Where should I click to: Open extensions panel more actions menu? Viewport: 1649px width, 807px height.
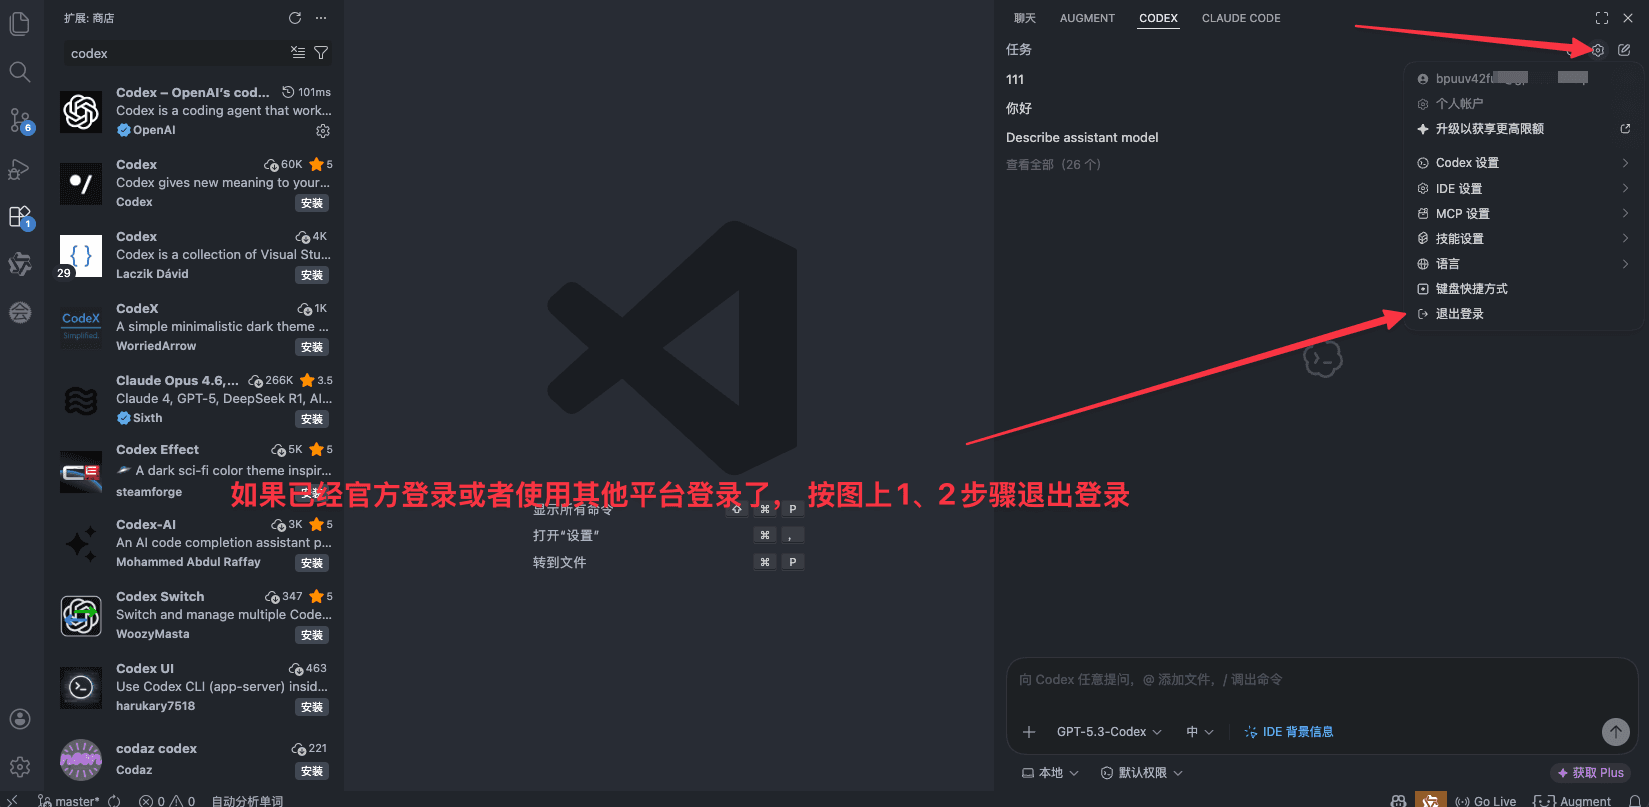click(x=321, y=18)
